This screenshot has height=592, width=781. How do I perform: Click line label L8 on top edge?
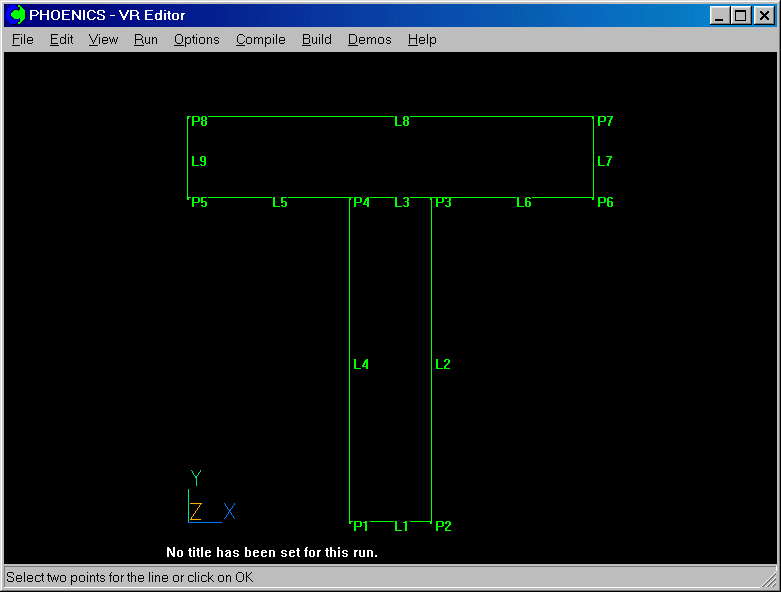402,121
